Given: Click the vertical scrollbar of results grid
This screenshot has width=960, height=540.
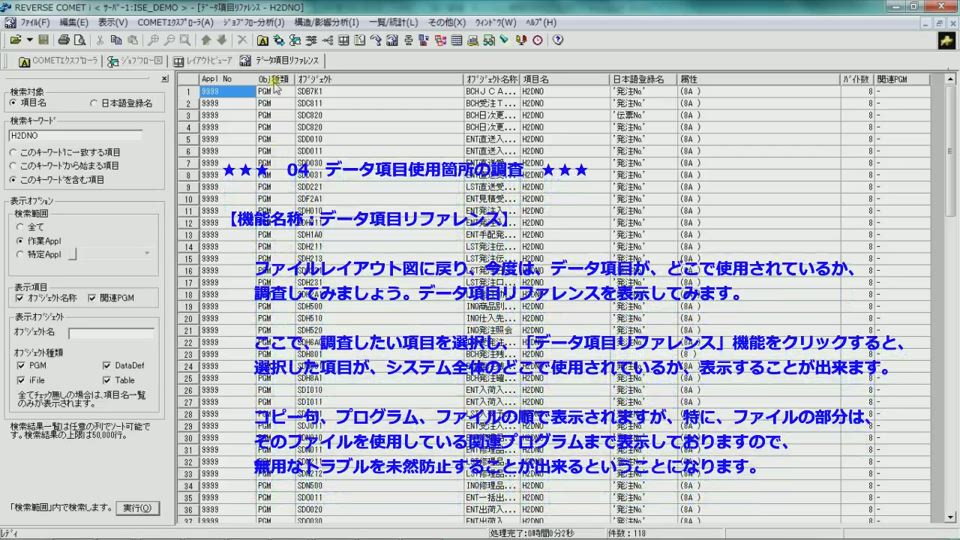Looking at the screenshot, I should pos(951,300).
